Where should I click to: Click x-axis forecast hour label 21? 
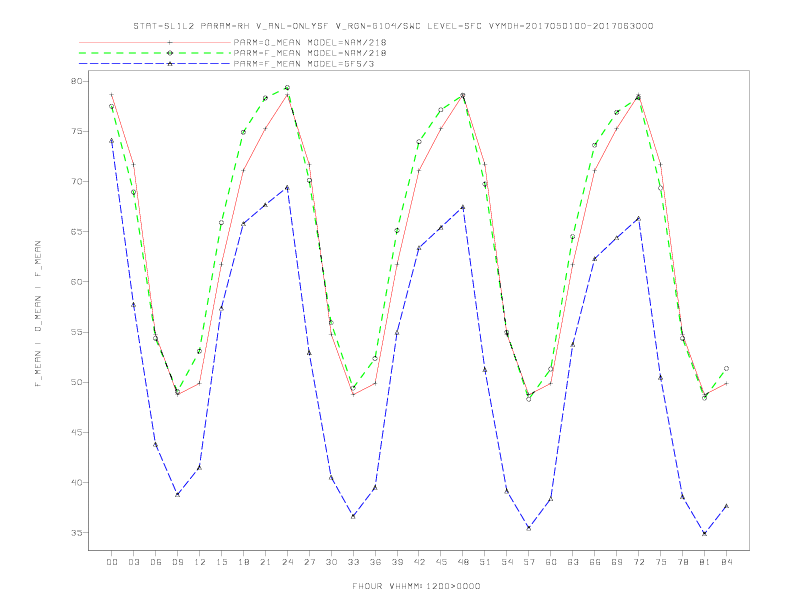(x=265, y=562)
